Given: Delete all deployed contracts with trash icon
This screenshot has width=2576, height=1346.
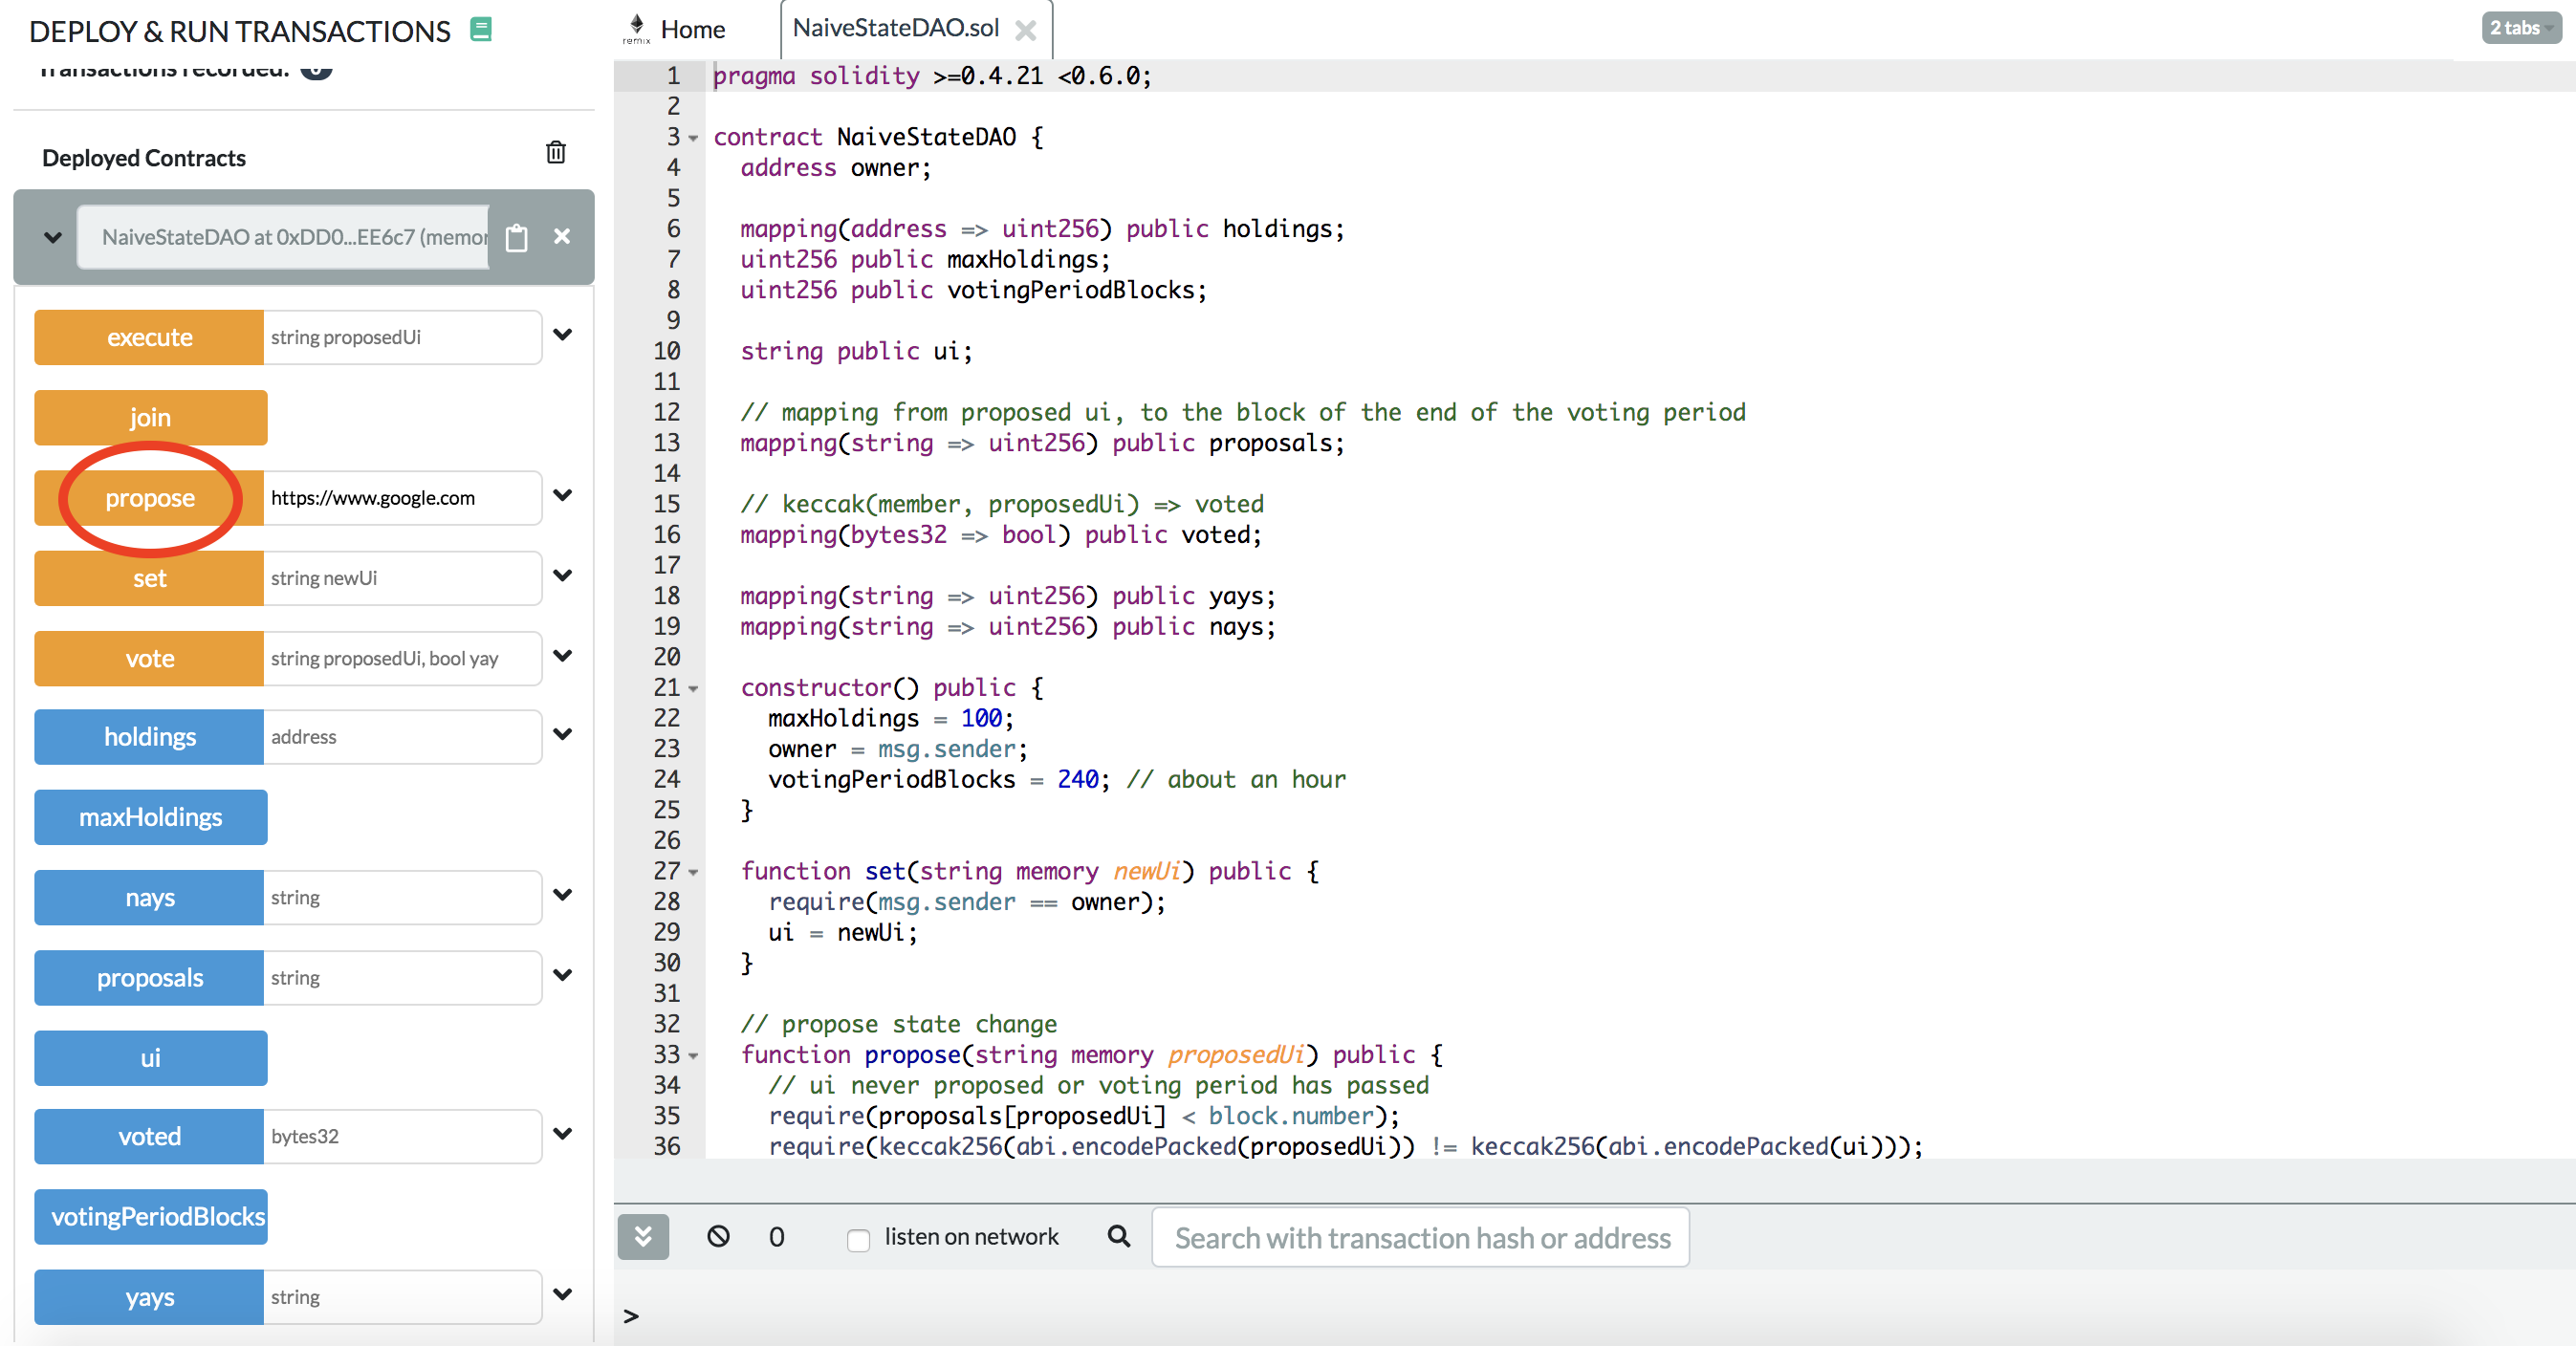Looking at the screenshot, I should tap(556, 152).
